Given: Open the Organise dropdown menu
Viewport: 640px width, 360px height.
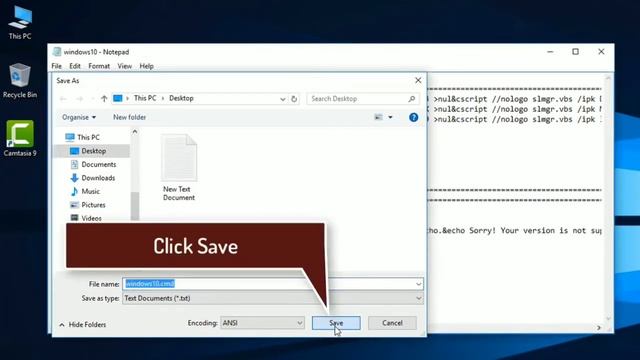Looking at the screenshot, I should point(79,118).
